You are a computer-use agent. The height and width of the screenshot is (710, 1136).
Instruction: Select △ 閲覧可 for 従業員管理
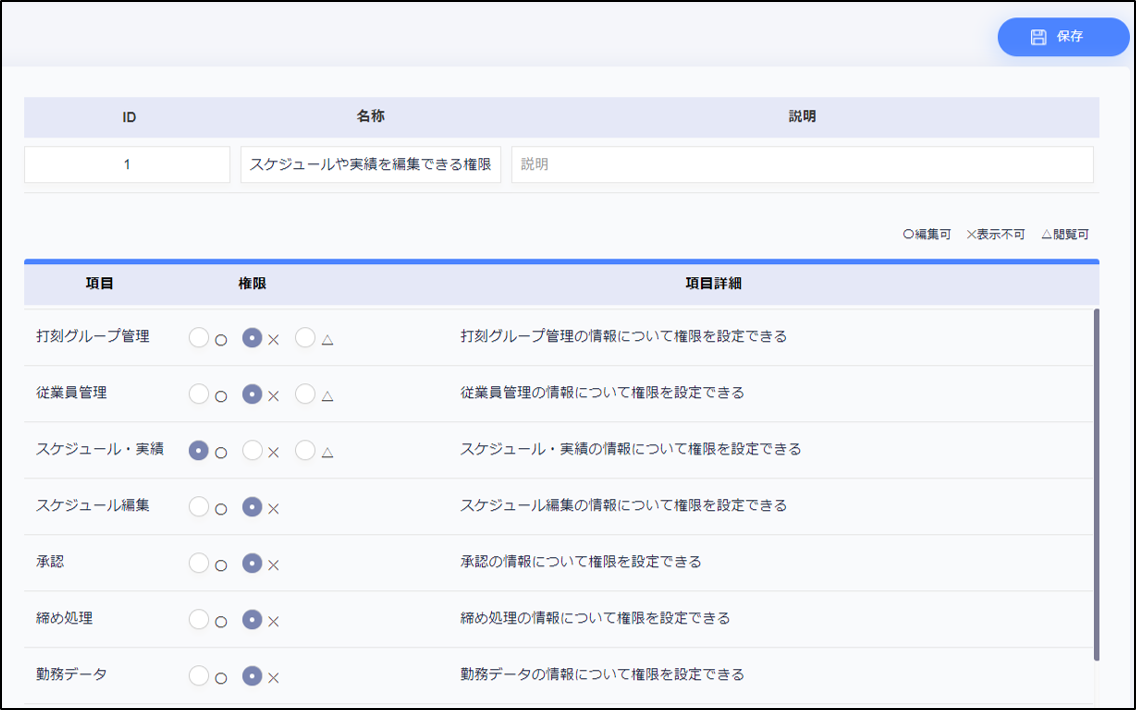(305, 394)
